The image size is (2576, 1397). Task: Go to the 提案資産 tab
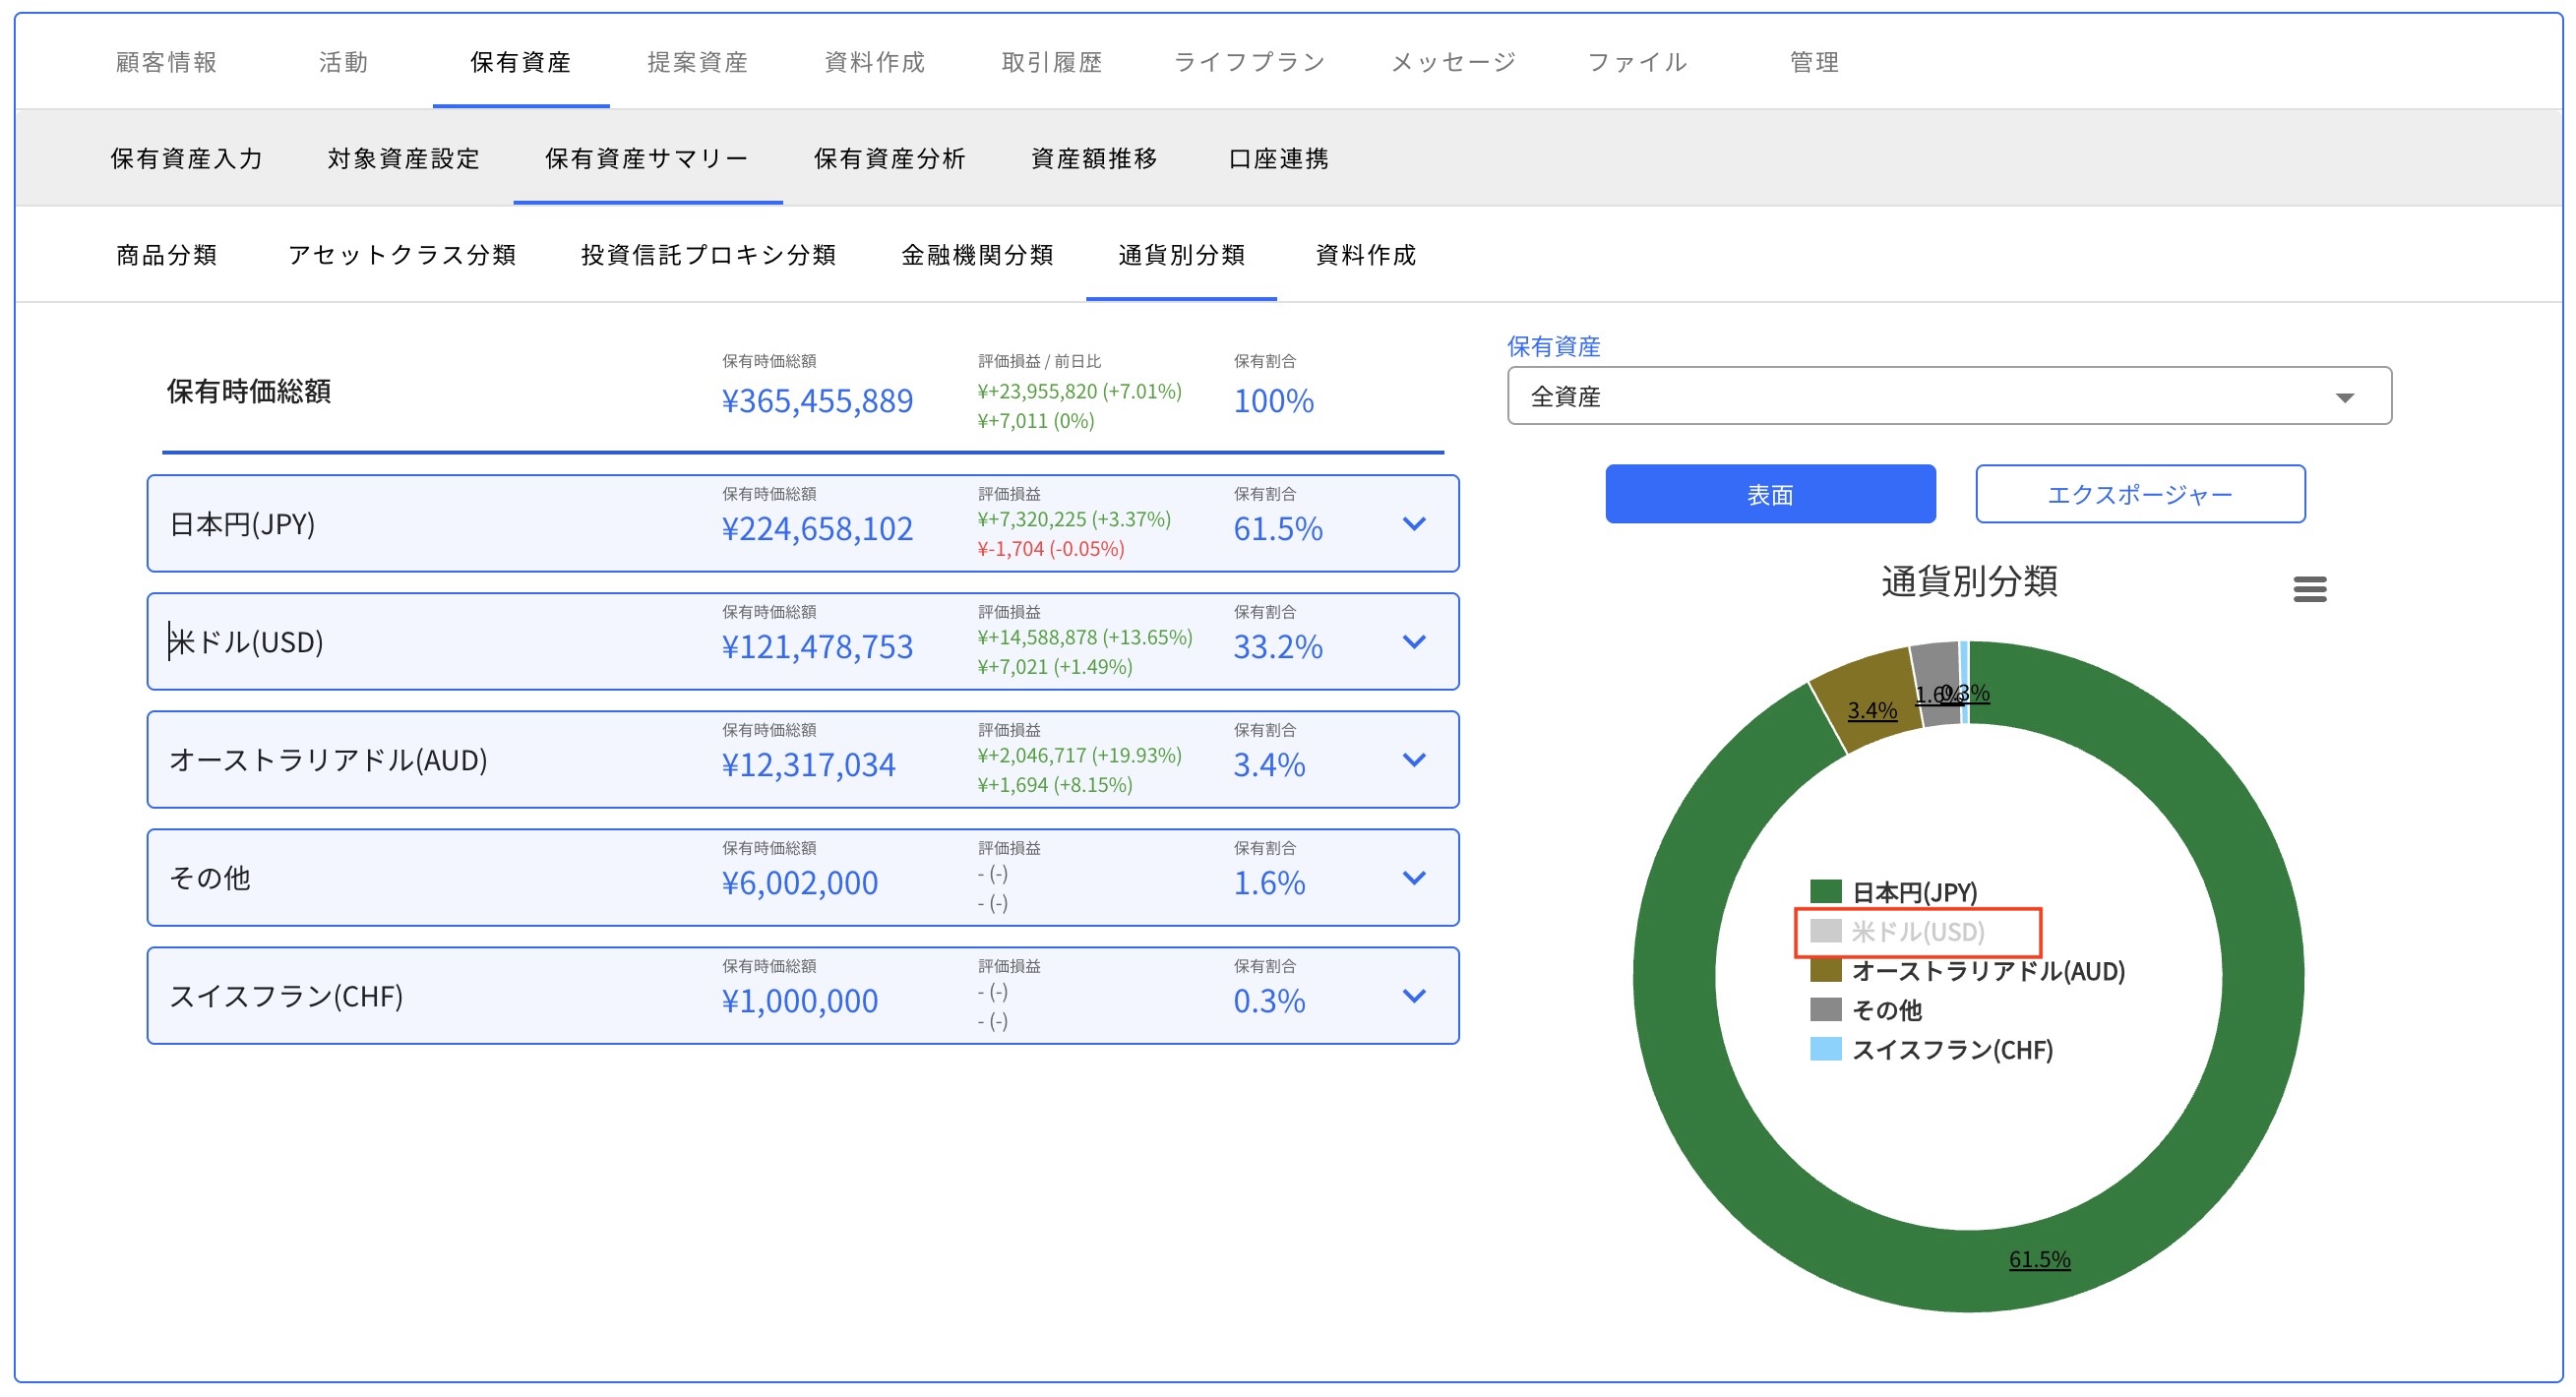[698, 62]
